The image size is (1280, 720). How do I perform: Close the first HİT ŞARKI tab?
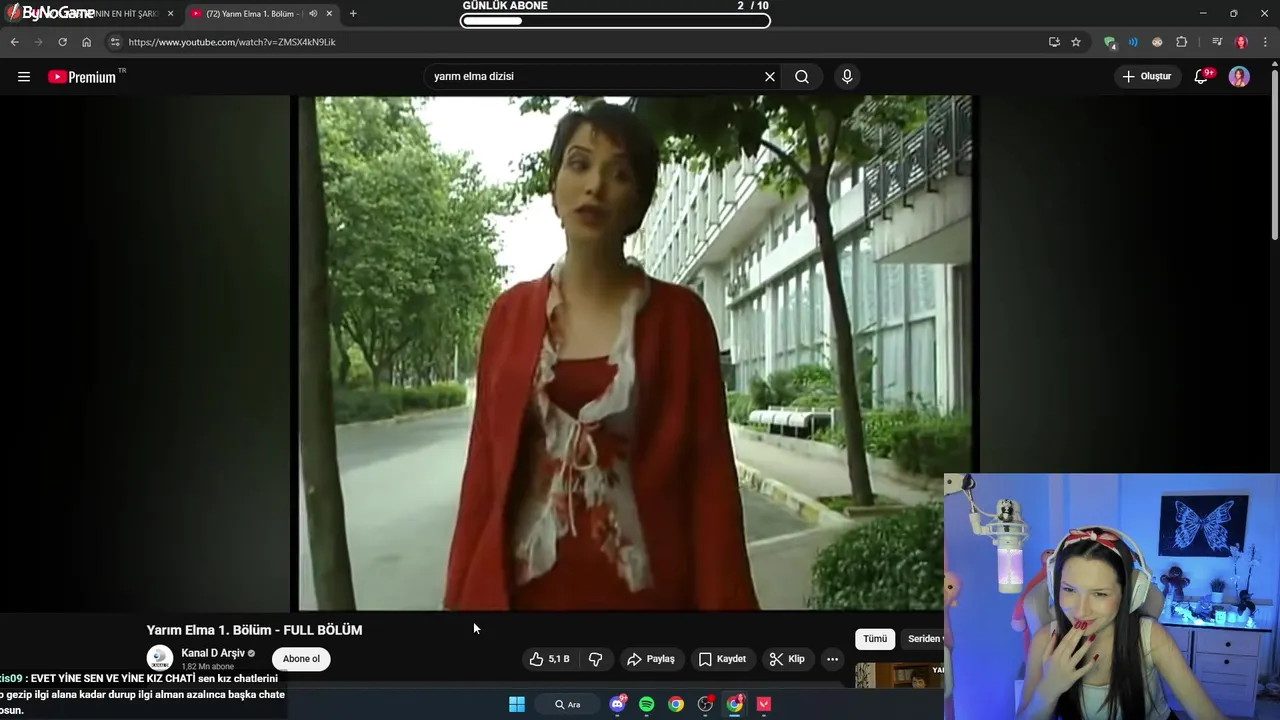(x=170, y=14)
